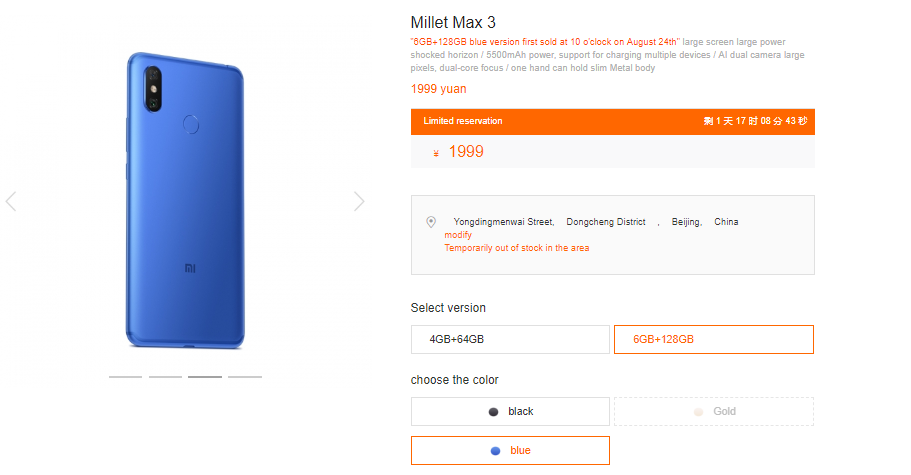Click the previous image left arrow
The width and height of the screenshot is (911, 475).
(x=11, y=201)
